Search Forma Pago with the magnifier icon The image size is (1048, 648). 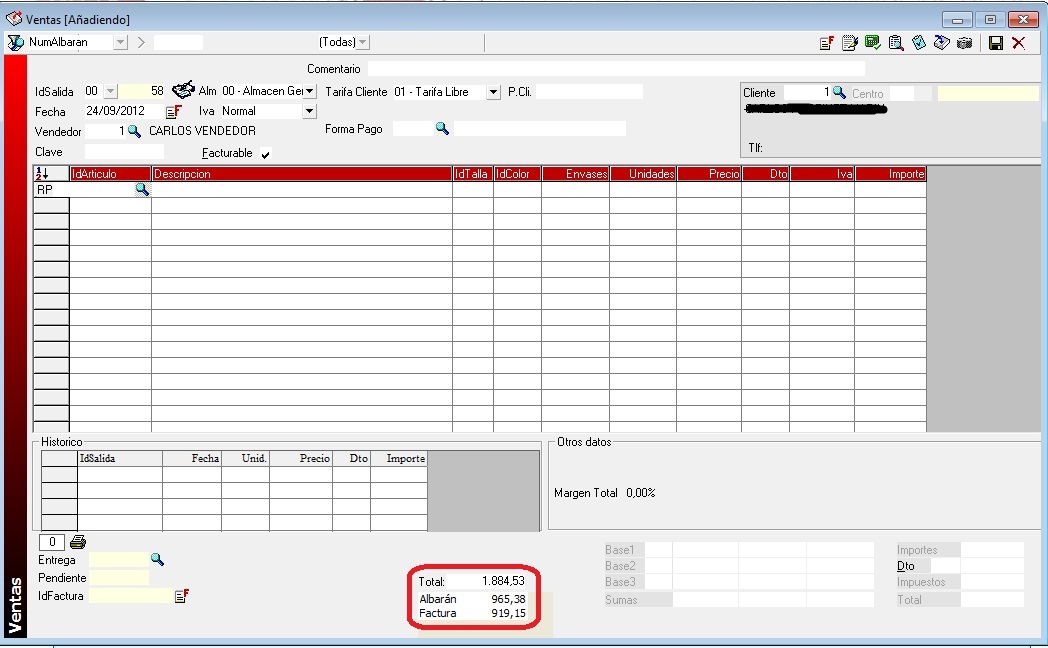coord(442,128)
